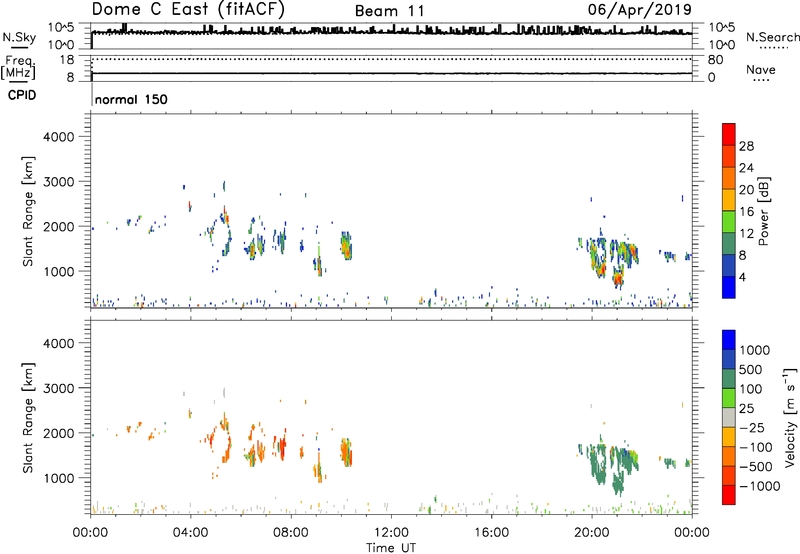Click the "Time UT" axis title
The height and width of the screenshot is (554, 800).
pos(391,548)
